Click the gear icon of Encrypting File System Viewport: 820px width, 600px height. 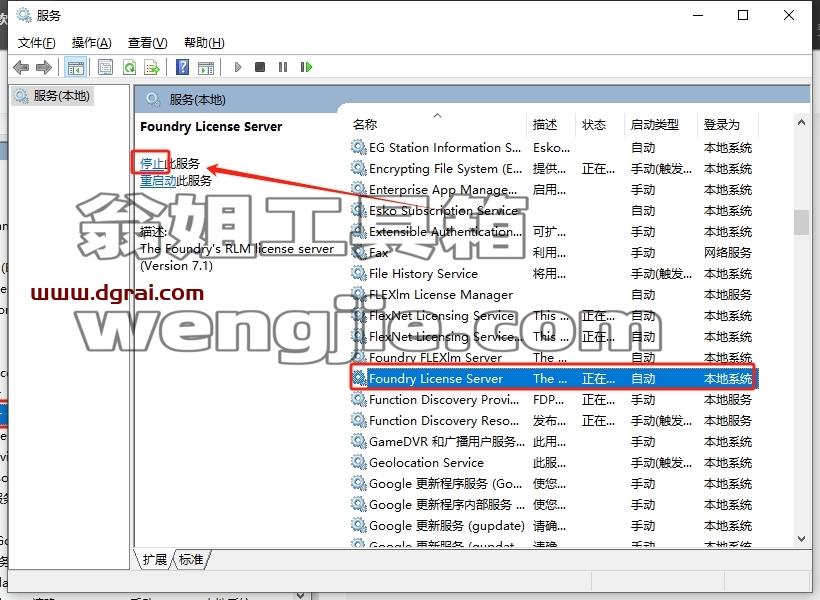pos(359,168)
